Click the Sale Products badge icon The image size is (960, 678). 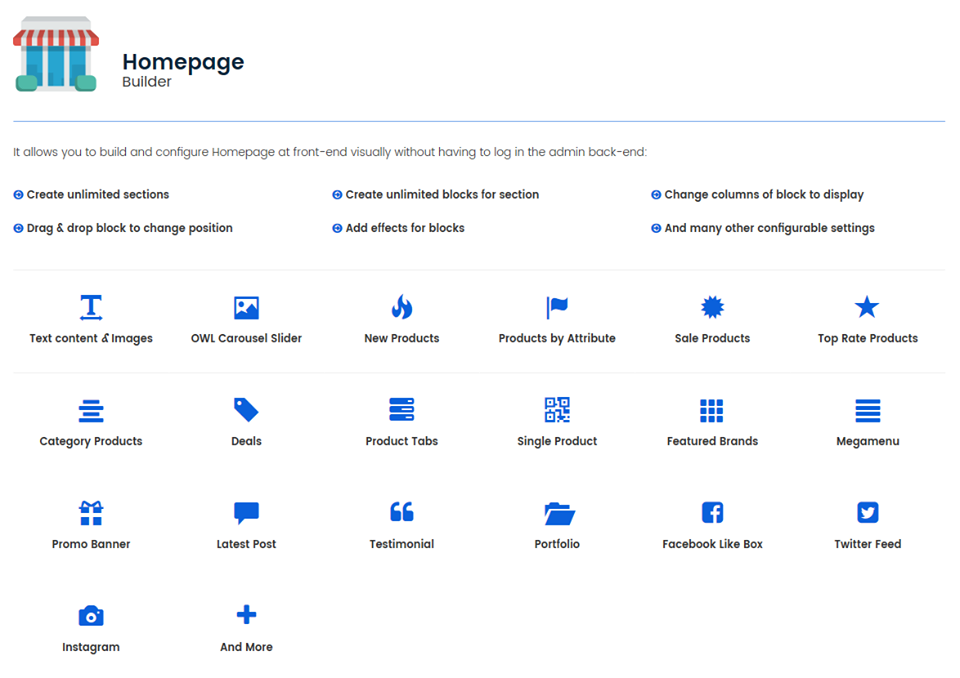(x=712, y=307)
